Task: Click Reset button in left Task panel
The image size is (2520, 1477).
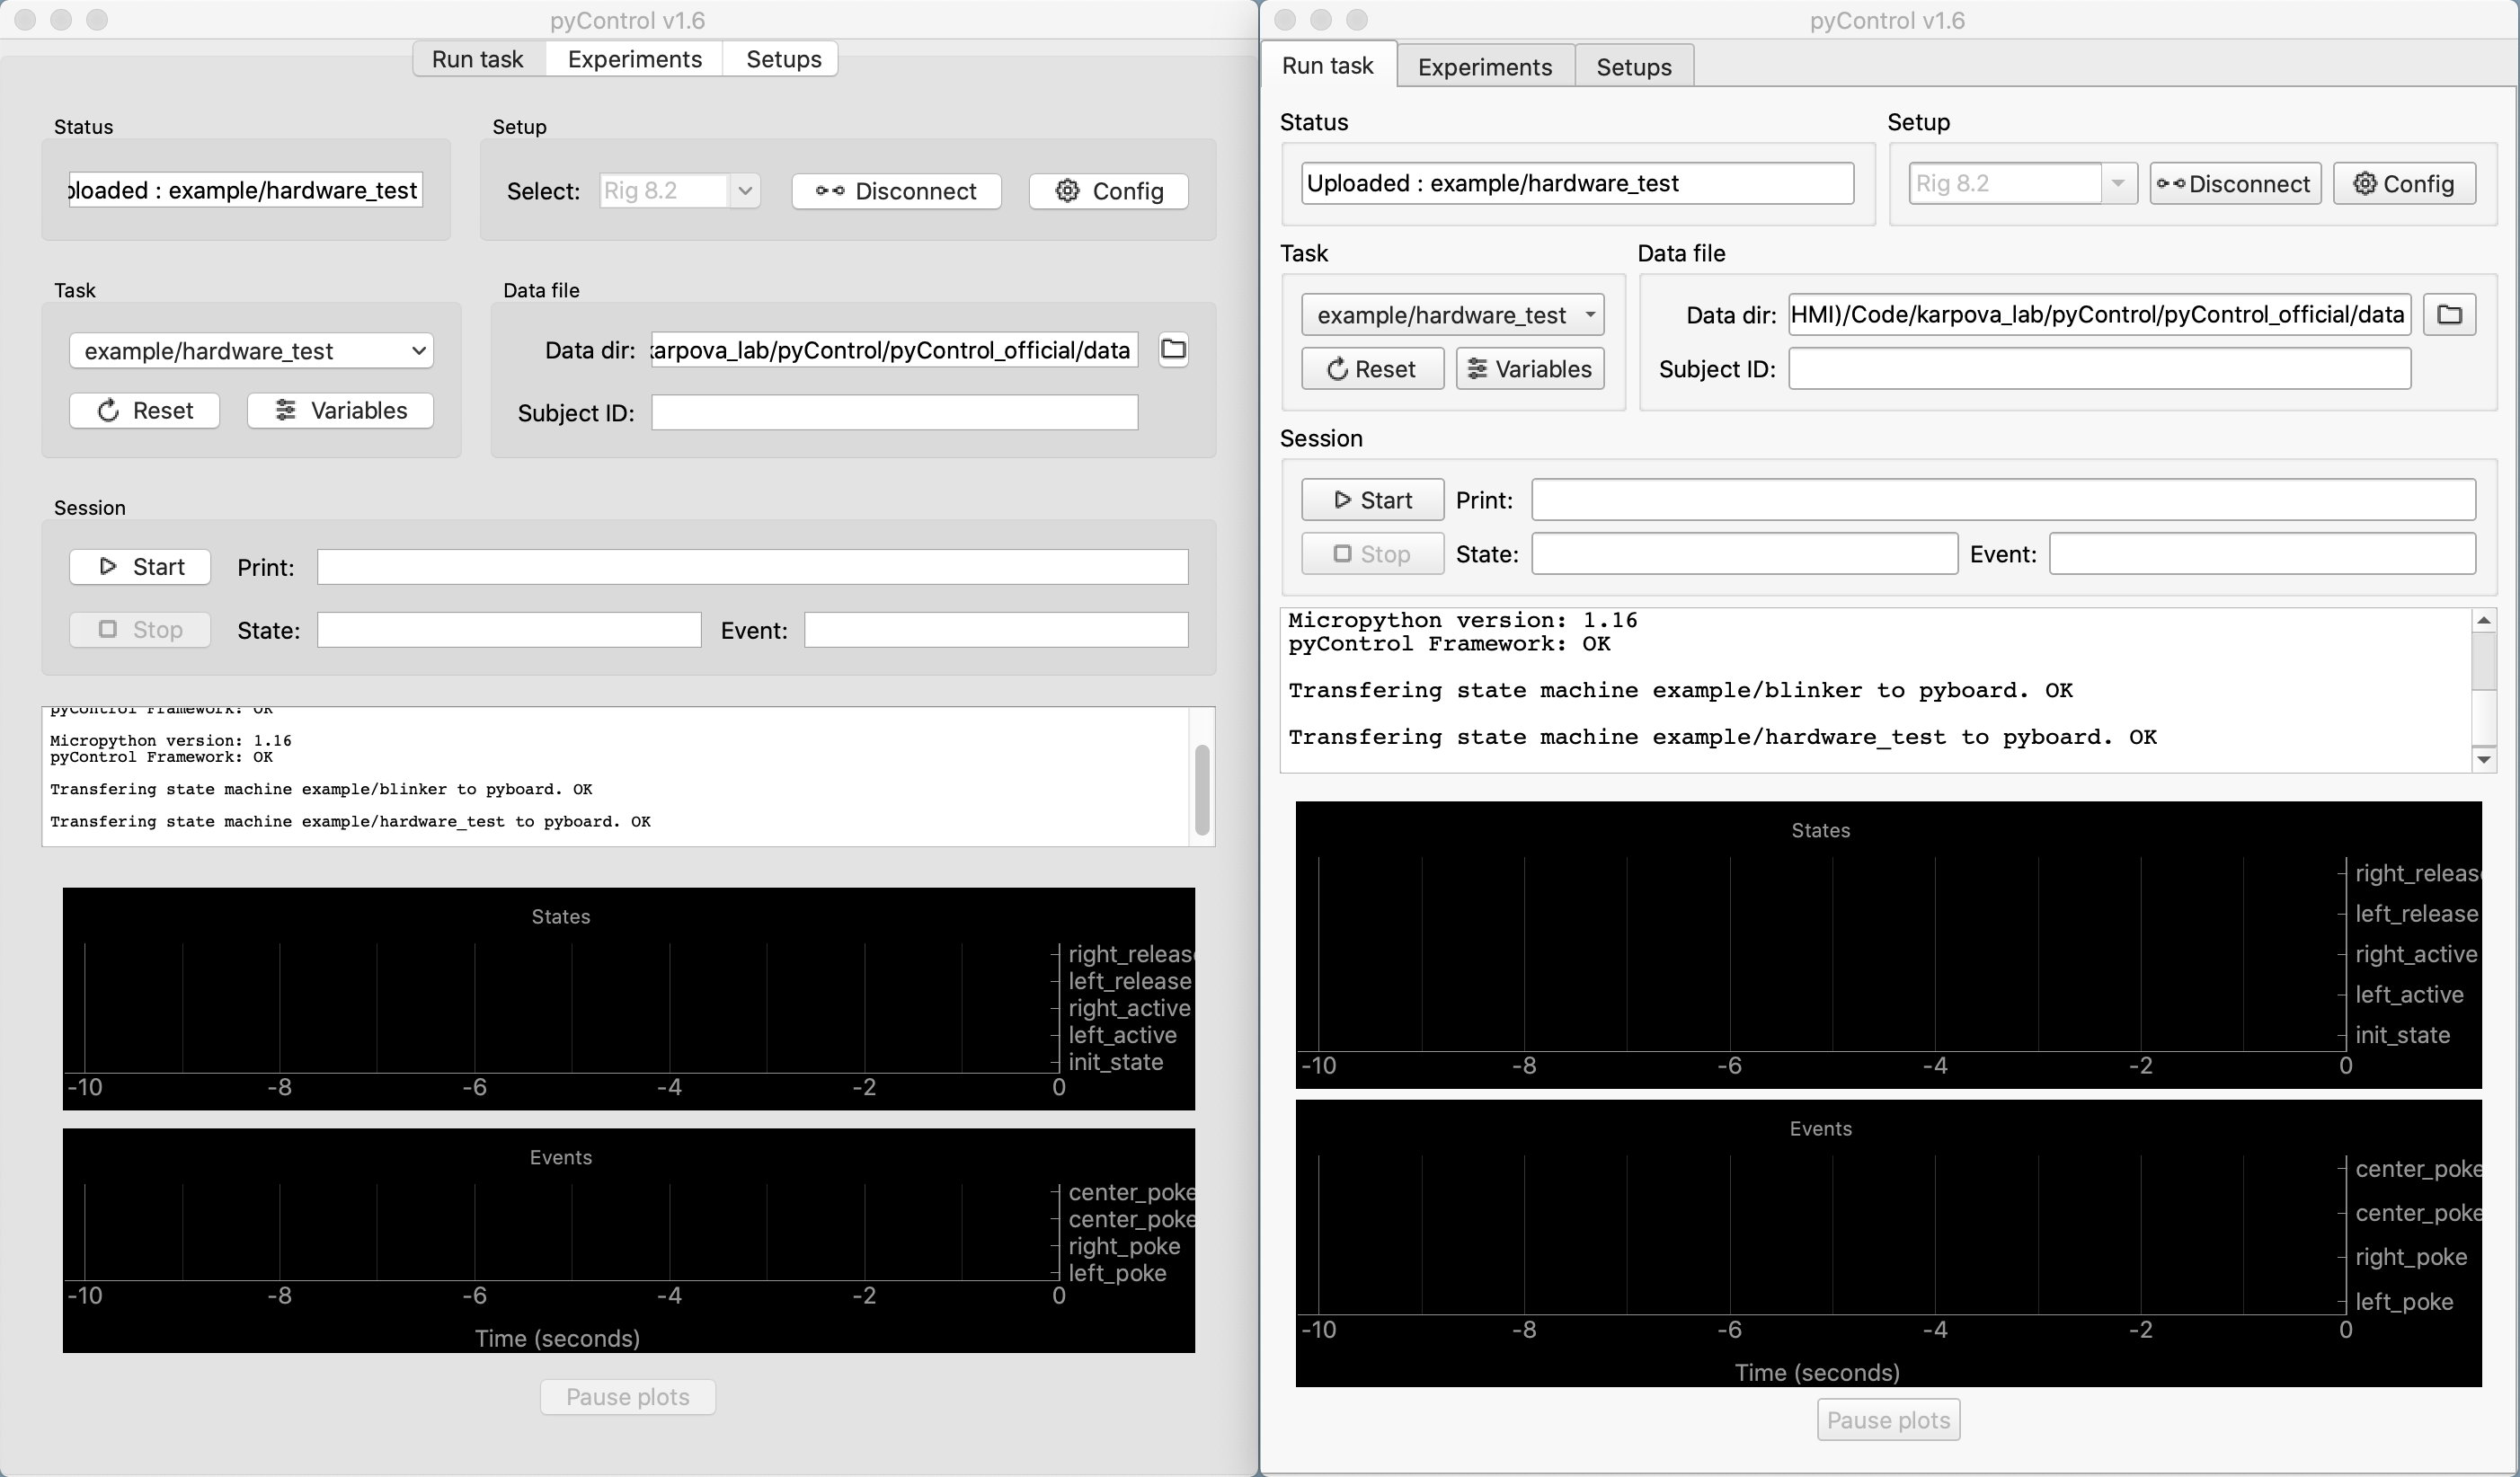Action: tap(144, 410)
